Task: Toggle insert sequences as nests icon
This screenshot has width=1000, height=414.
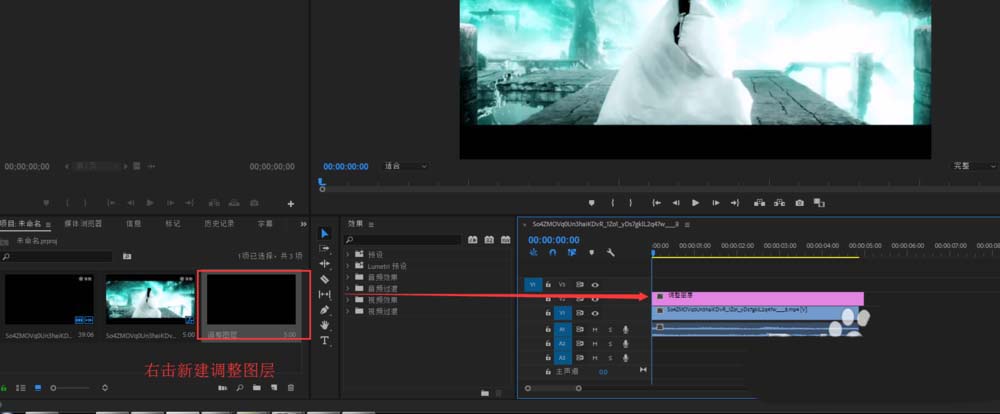Action: pyautogui.click(x=534, y=253)
